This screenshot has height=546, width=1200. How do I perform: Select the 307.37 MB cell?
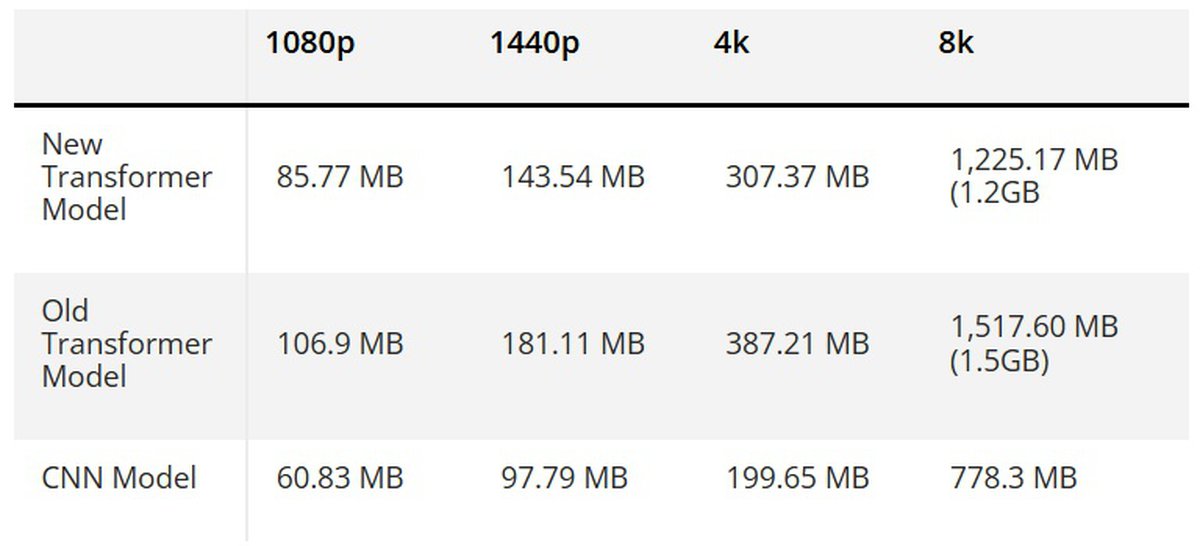797,178
